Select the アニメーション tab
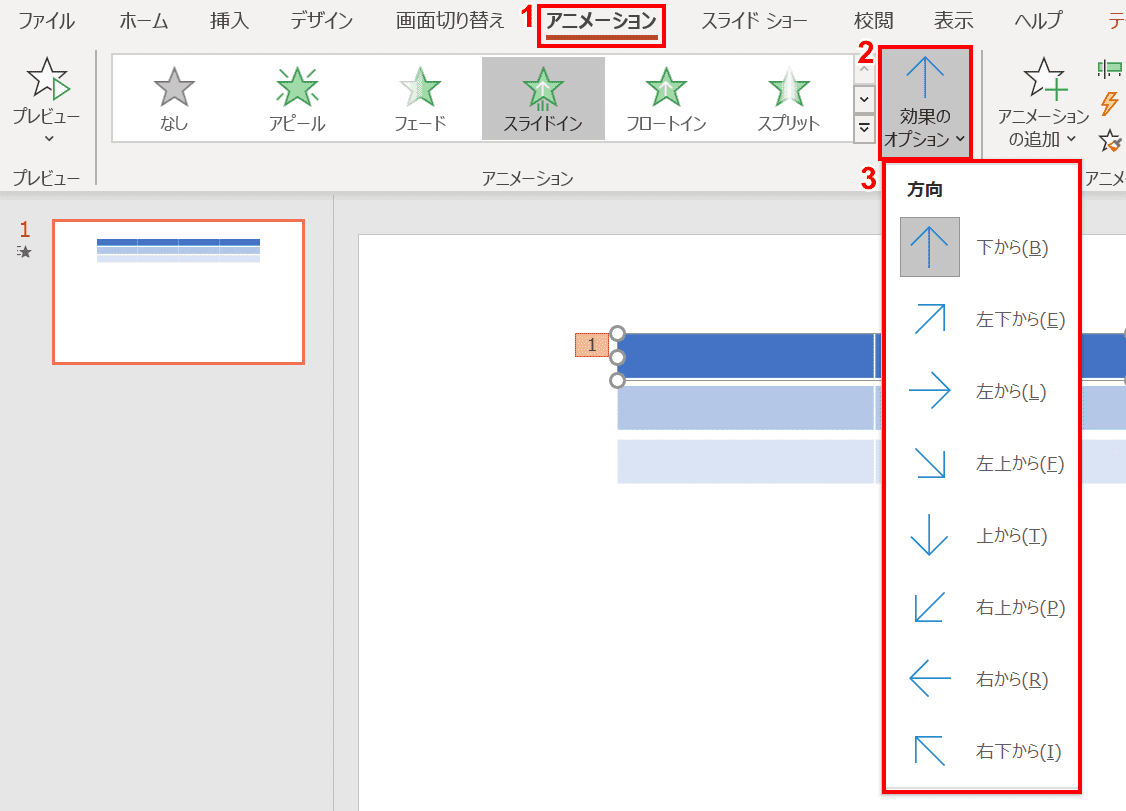Image resolution: width=1126 pixels, height=811 pixels. point(602,21)
